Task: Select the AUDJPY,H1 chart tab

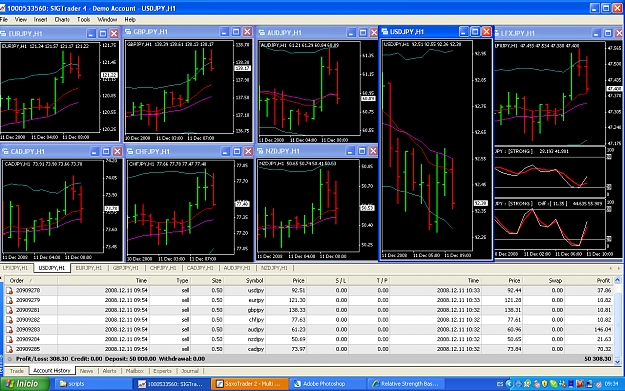Action: tap(237, 268)
